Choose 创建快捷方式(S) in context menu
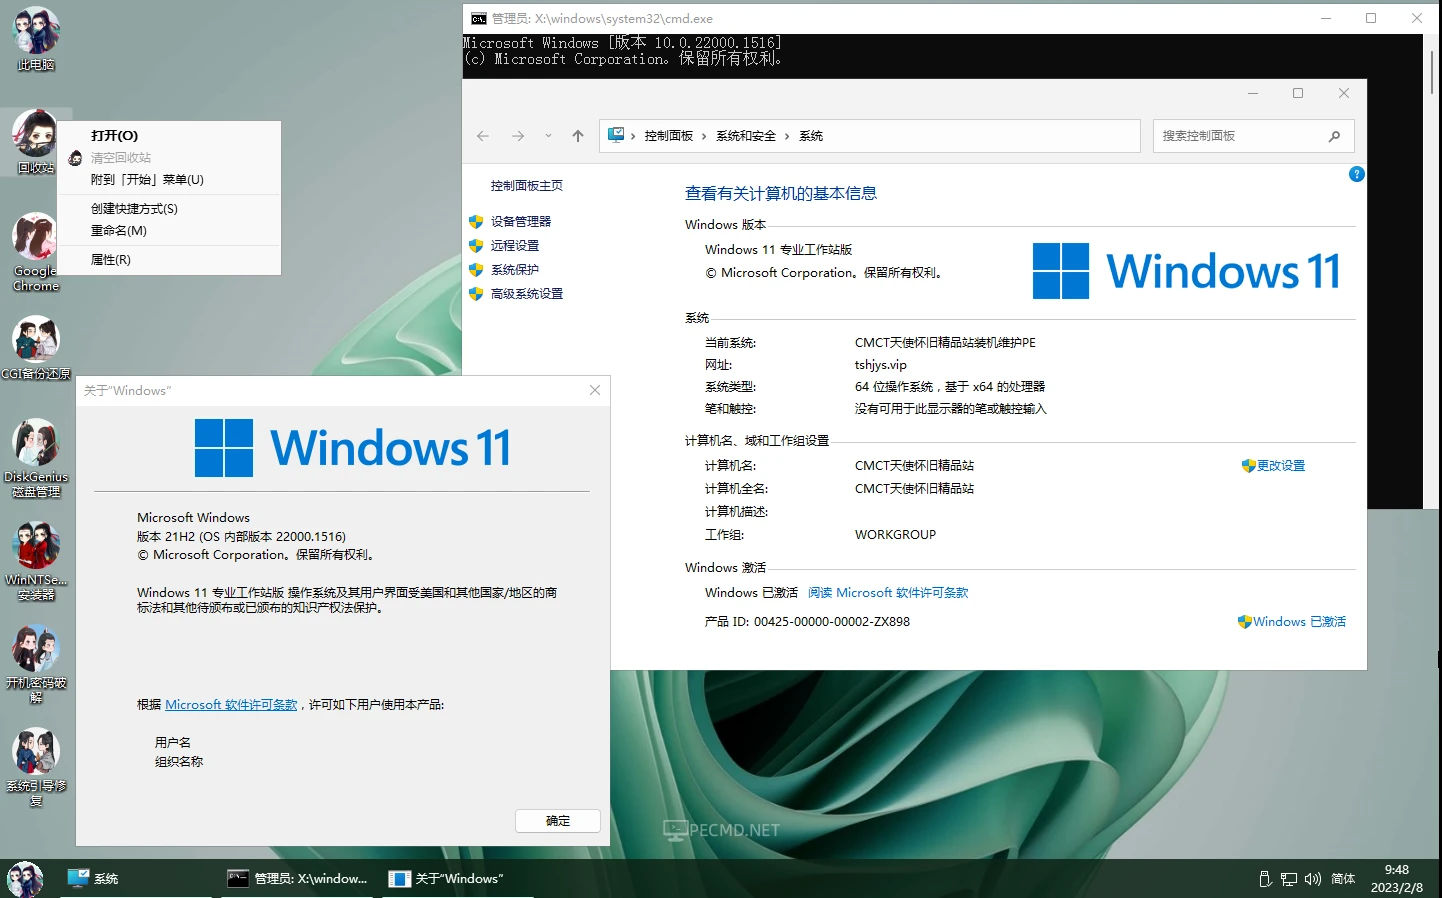This screenshot has width=1442, height=898. pos(169,209)
